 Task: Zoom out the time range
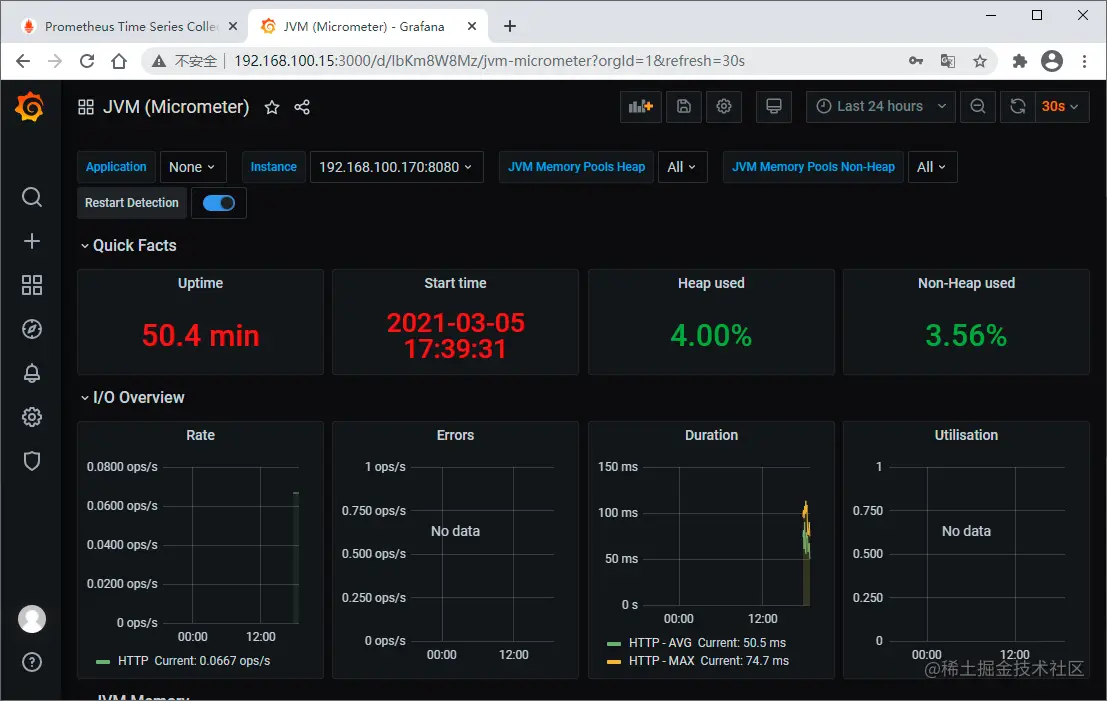(978, 107)
